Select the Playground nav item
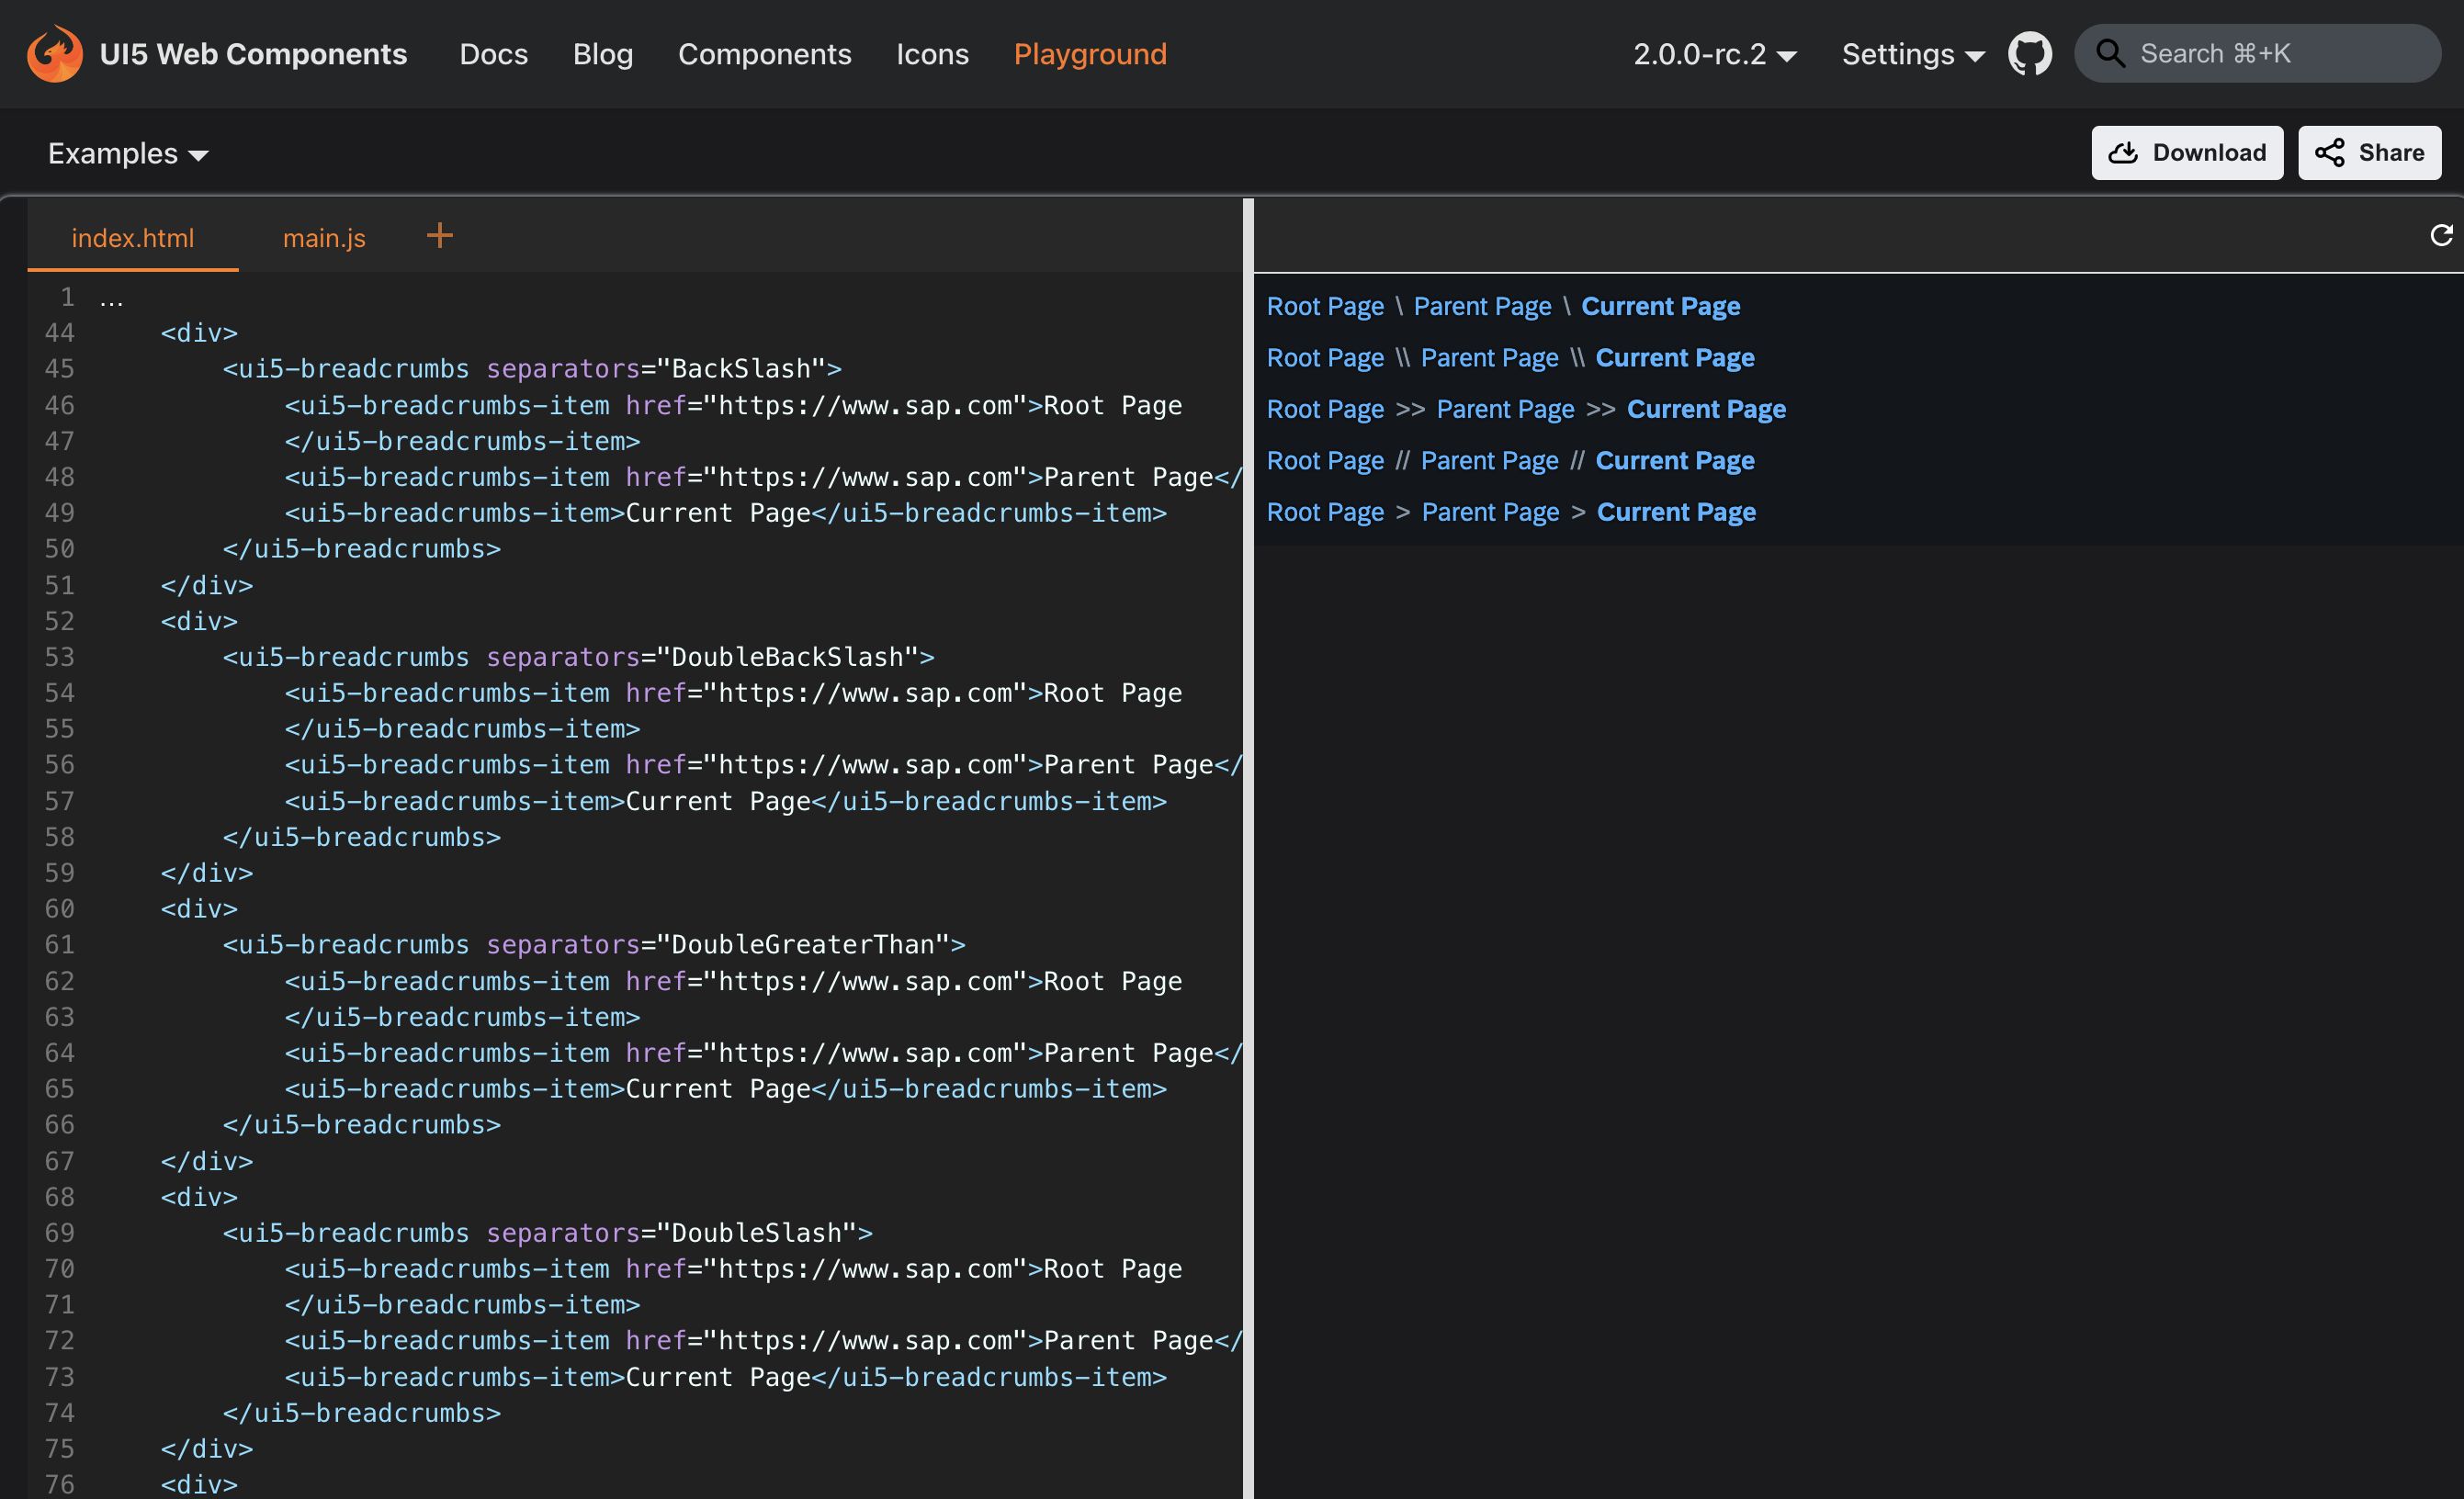This screenshot has width=2464, height=1499. [x=1090, y=54]
